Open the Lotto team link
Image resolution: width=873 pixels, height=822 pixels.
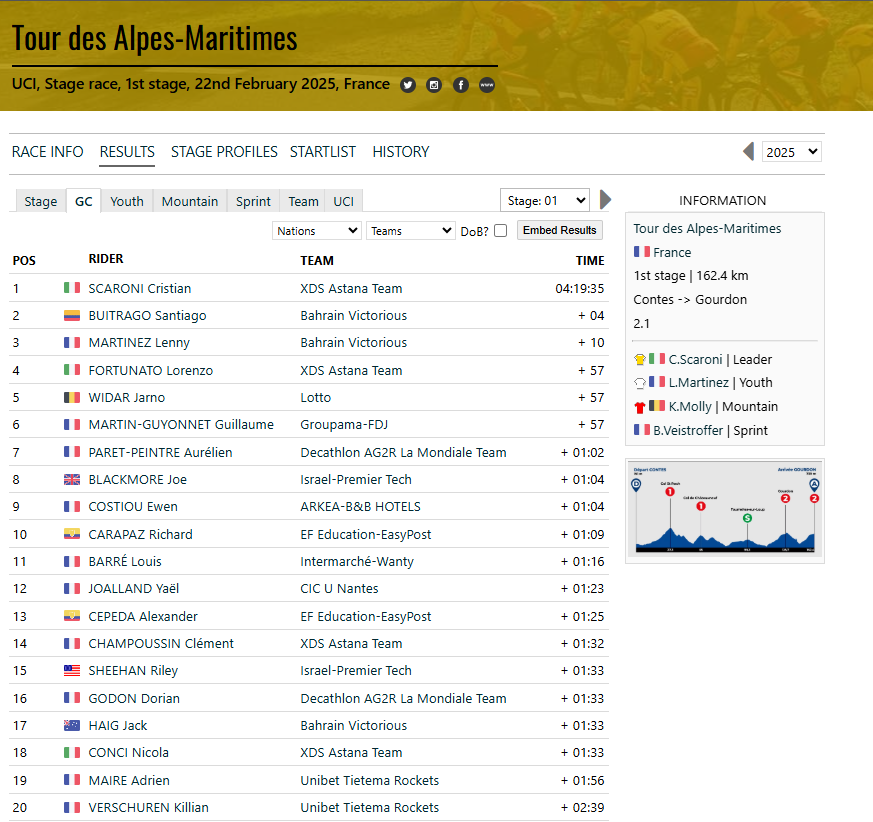316,398
